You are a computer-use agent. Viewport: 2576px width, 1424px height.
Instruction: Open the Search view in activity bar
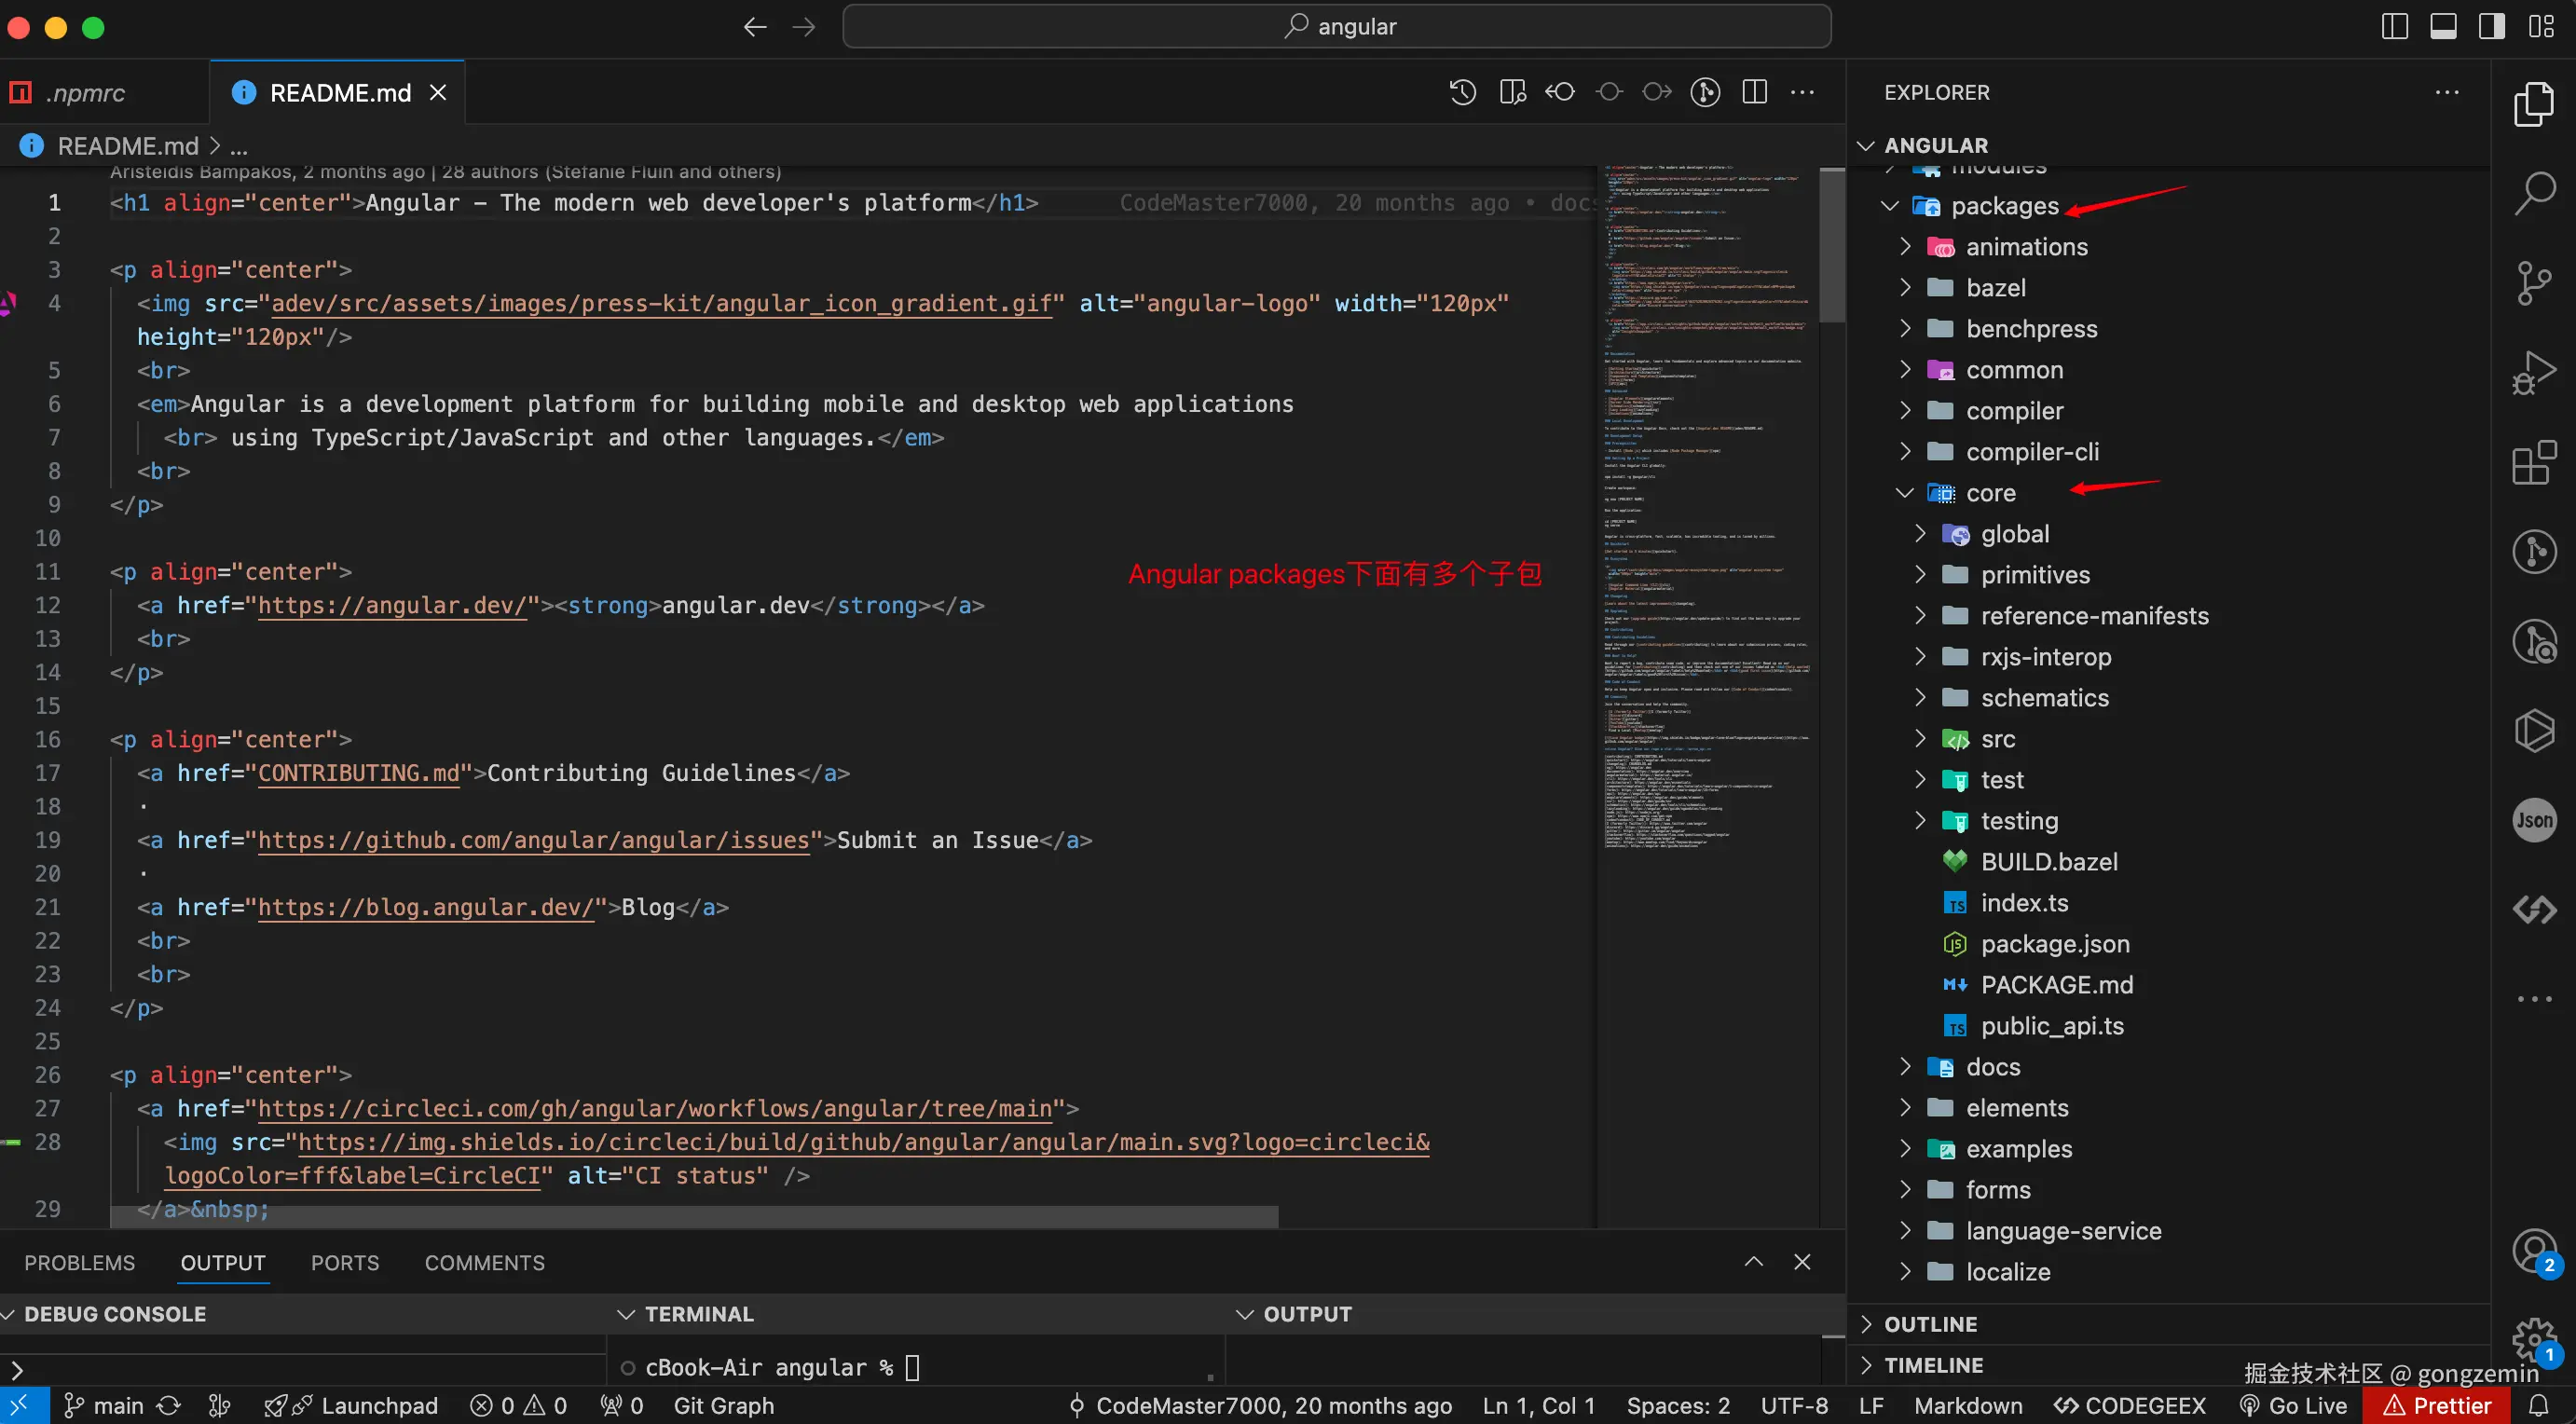2534,193
